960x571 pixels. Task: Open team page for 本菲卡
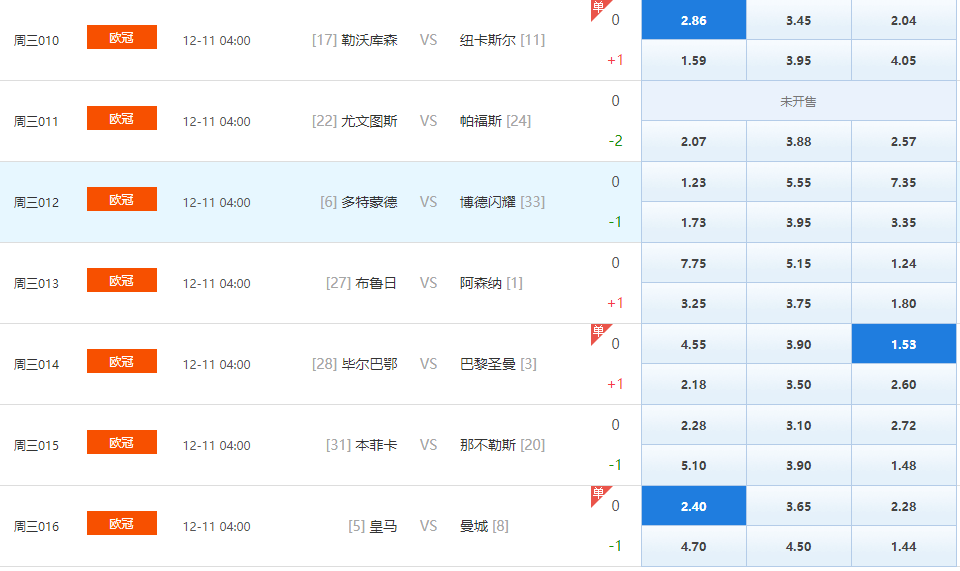coord(376,445)
